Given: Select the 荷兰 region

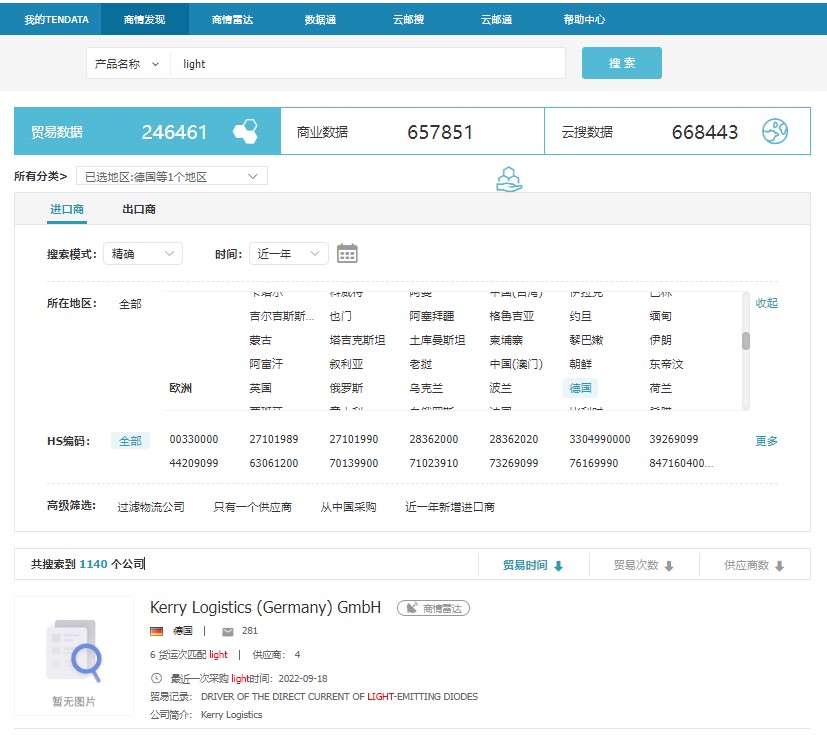Looking at the screenshot, I should (660, 389).
